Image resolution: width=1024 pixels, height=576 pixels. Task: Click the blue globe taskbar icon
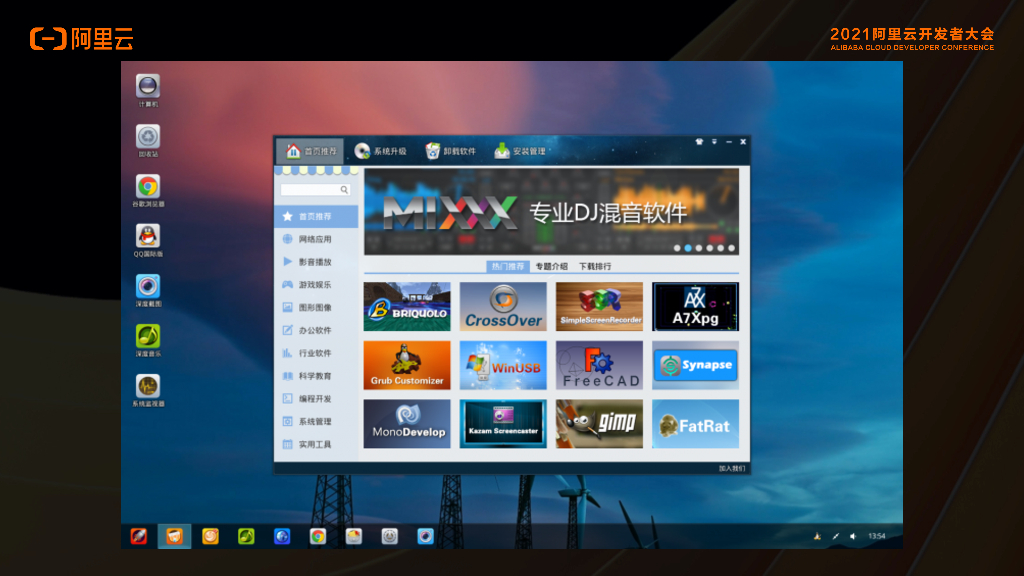point(282,536)
